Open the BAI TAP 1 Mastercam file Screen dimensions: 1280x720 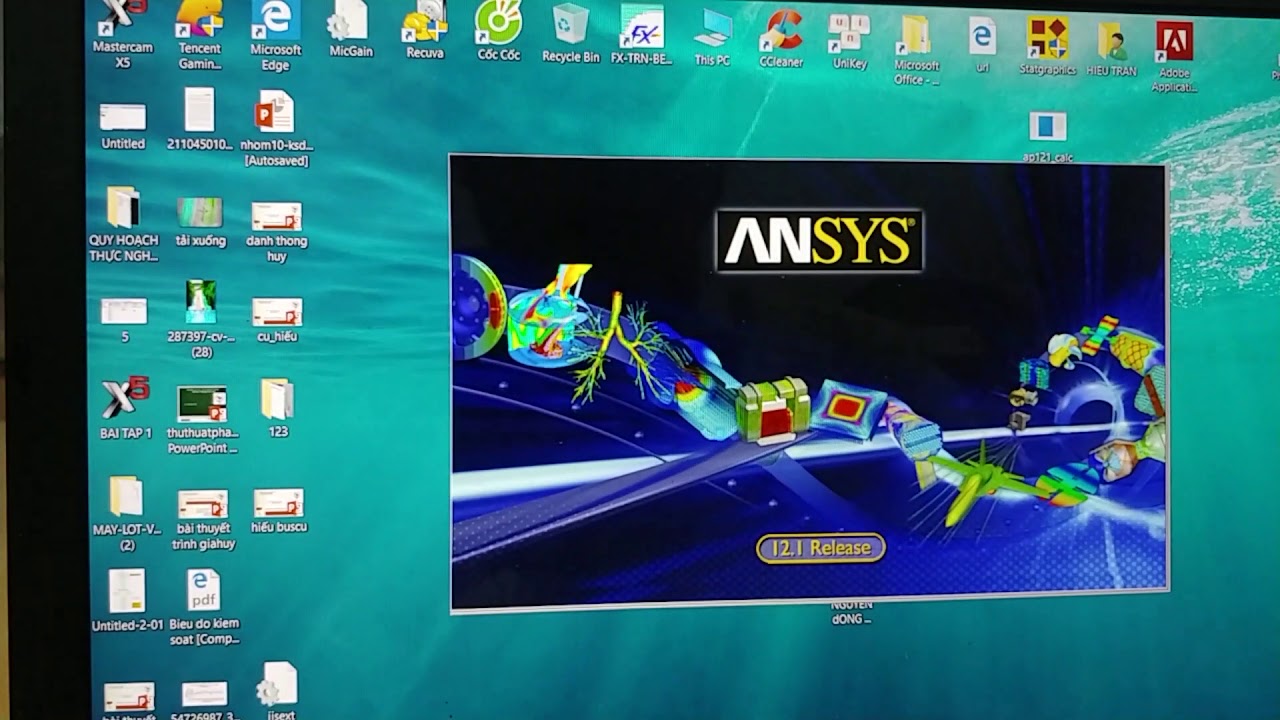[125, 409]
